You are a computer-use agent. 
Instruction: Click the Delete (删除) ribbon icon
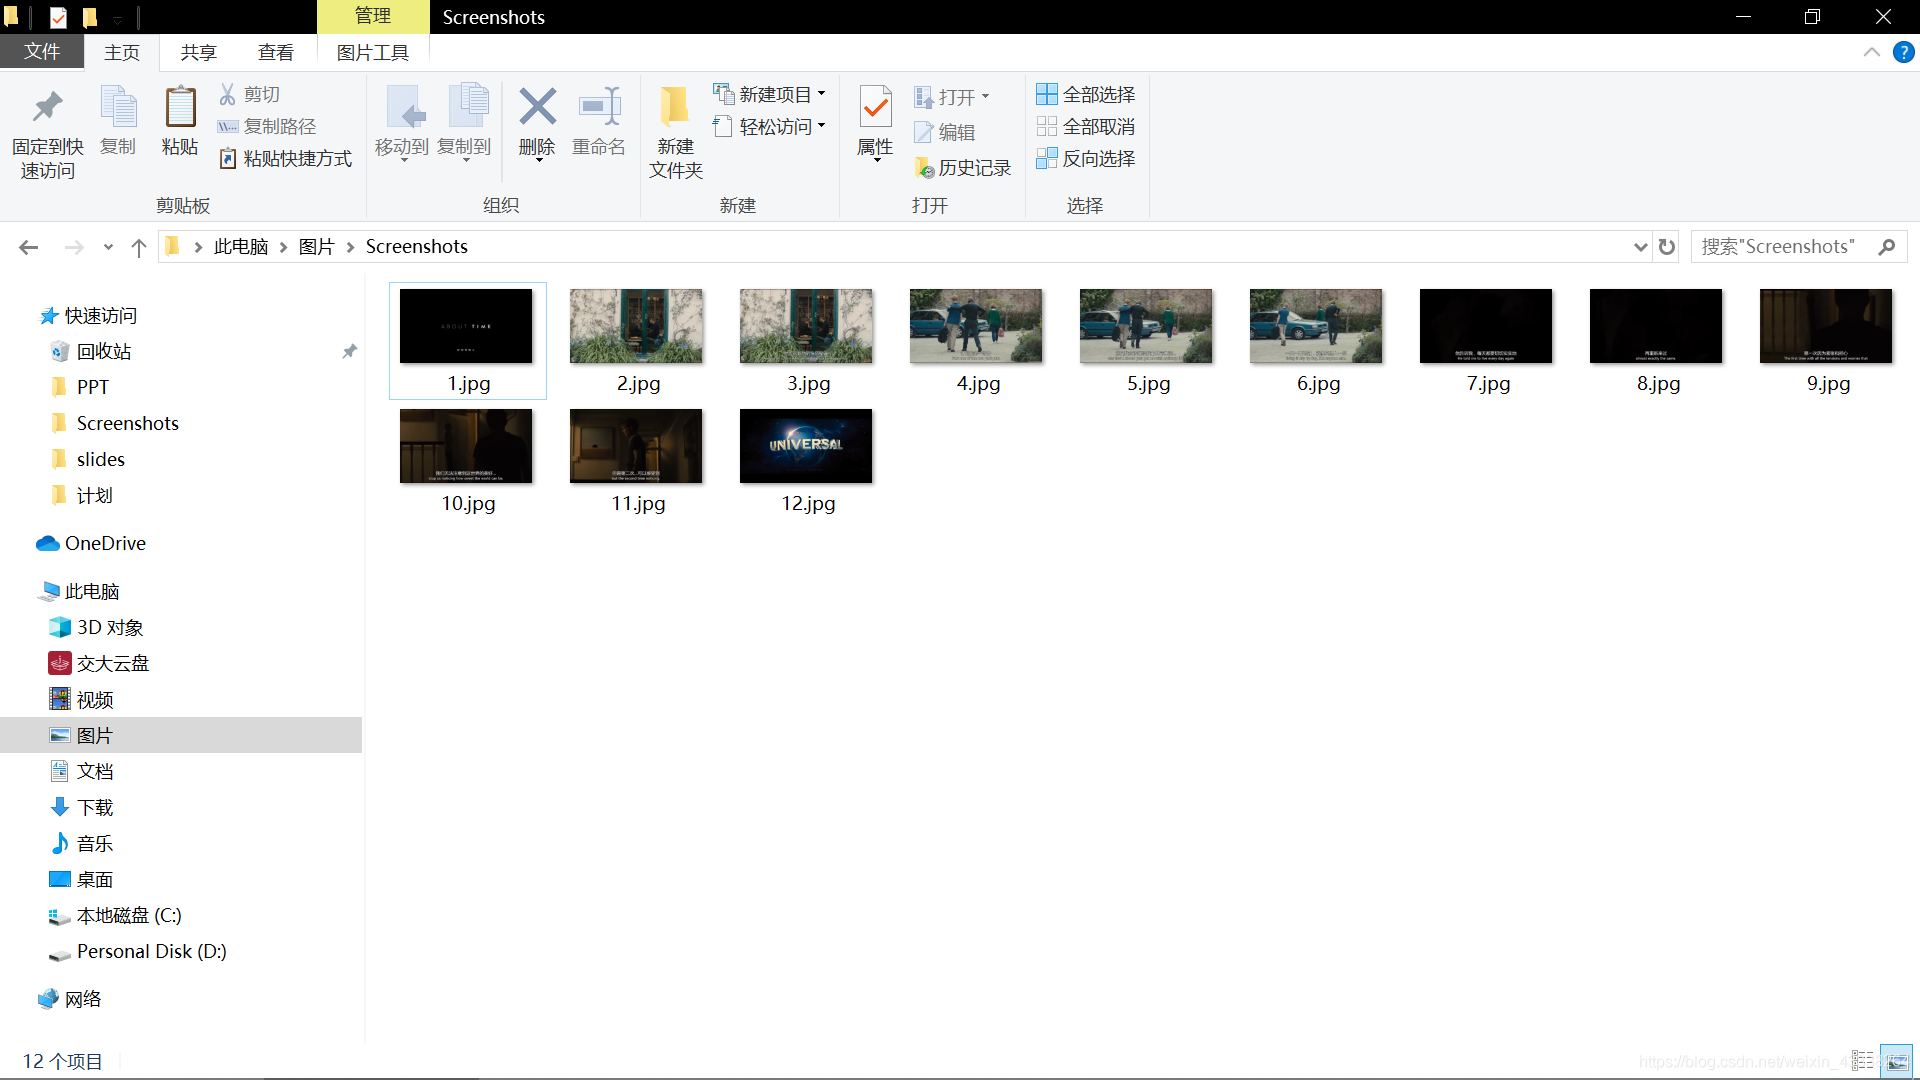pyautogui.click(x=537, y=108)
